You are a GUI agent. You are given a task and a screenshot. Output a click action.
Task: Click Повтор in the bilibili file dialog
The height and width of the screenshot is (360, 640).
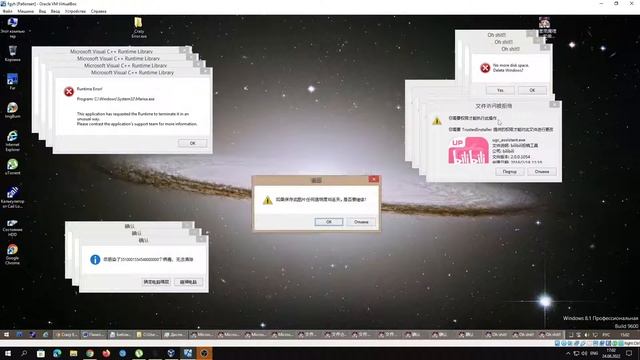pyautogui.click(x=509, y=172)
